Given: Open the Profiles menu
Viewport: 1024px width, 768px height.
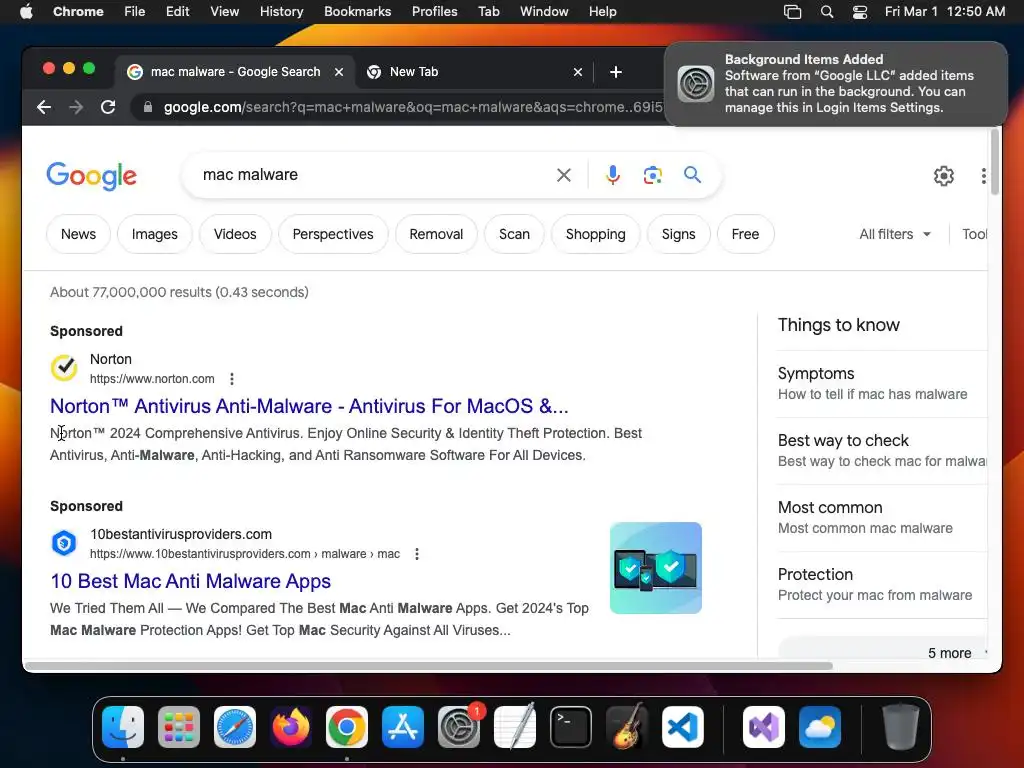Looking at the screenshot, I should click(x=434, y=12).
